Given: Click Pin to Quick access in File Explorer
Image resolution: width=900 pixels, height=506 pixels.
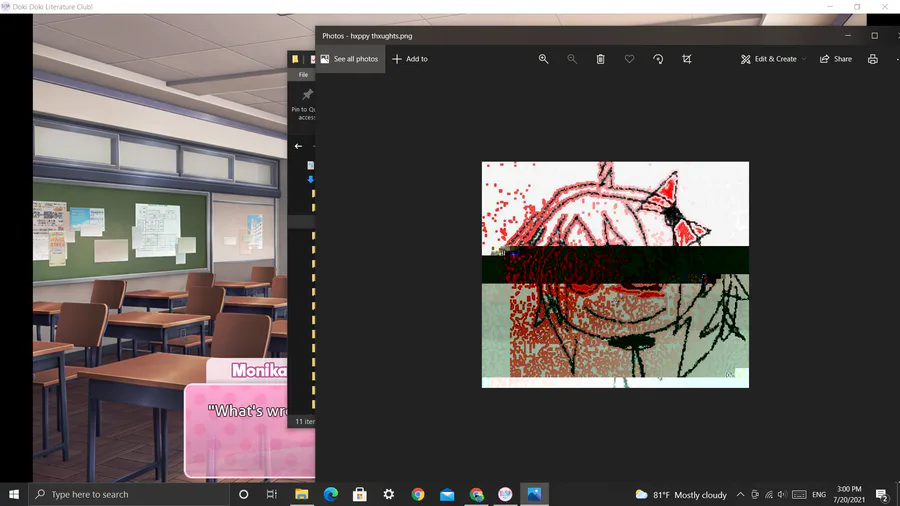Looking at the screenshot, I should click(x=304, y=104).
